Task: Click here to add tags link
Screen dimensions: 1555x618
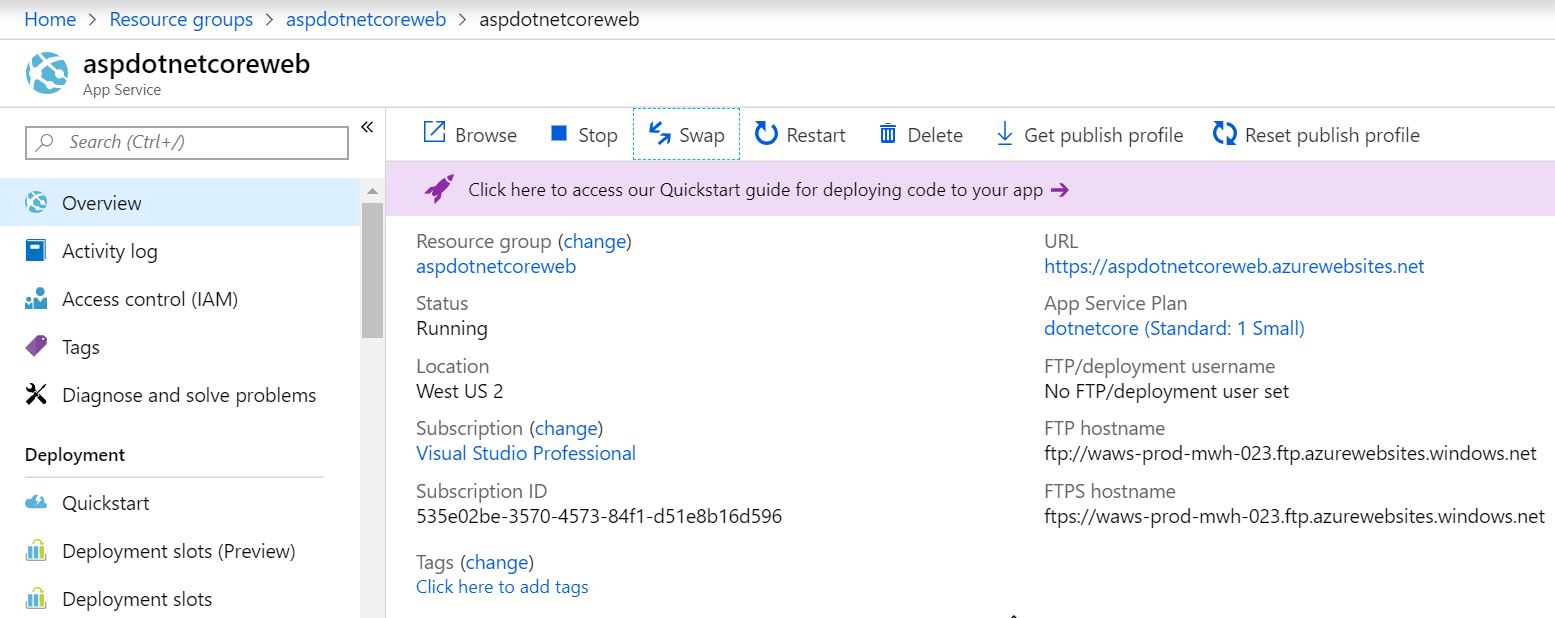Action: pyautogui.click(x=502, y=587)
